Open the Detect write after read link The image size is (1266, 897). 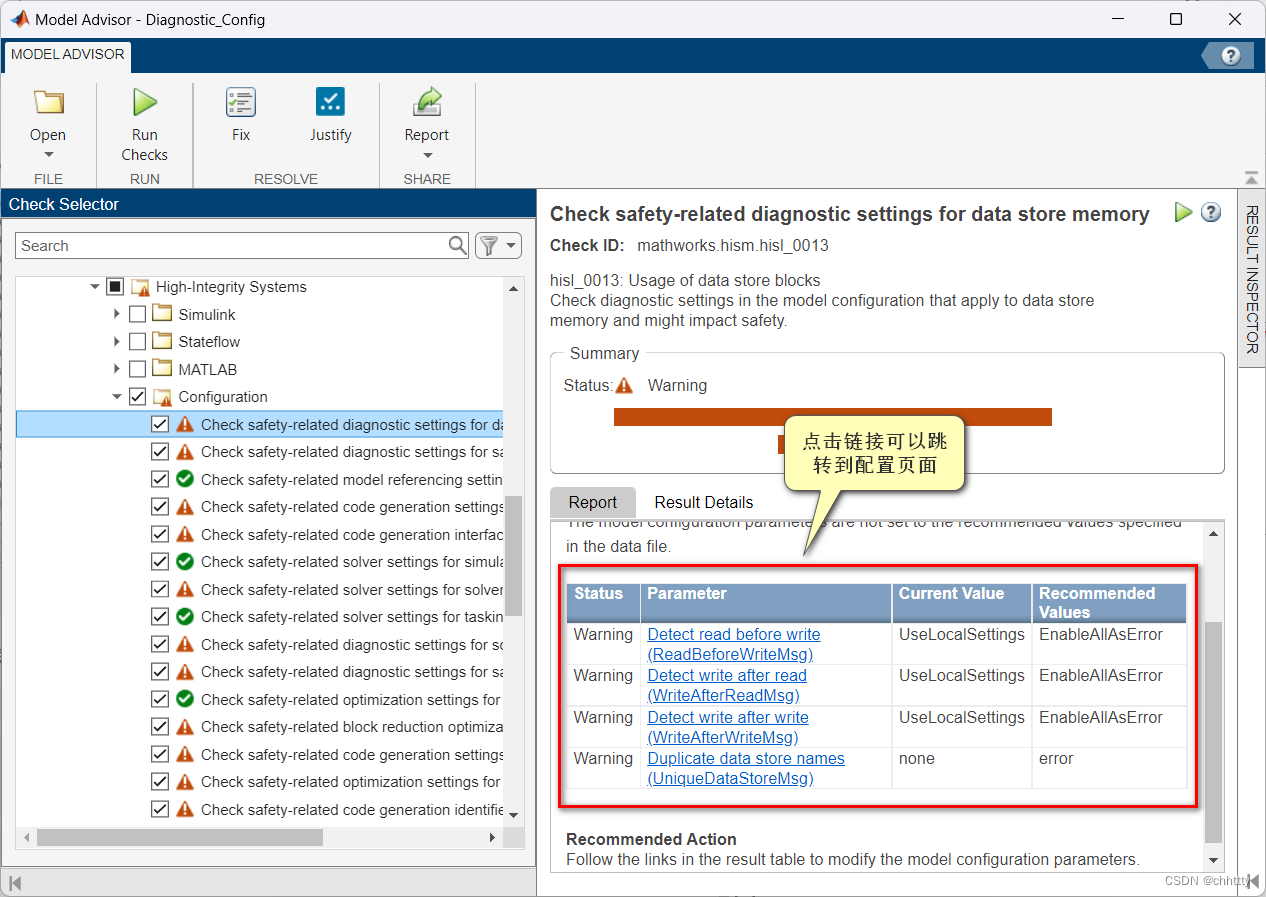tap(727, 685)
